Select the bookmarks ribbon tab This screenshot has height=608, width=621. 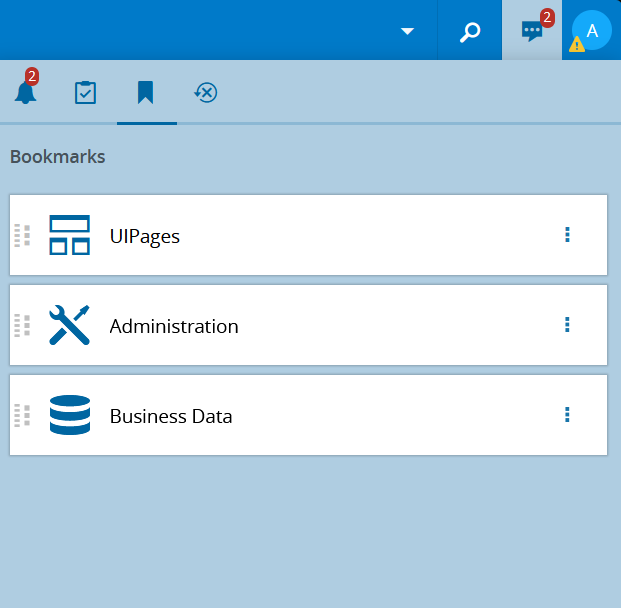(x=145, y=92)
